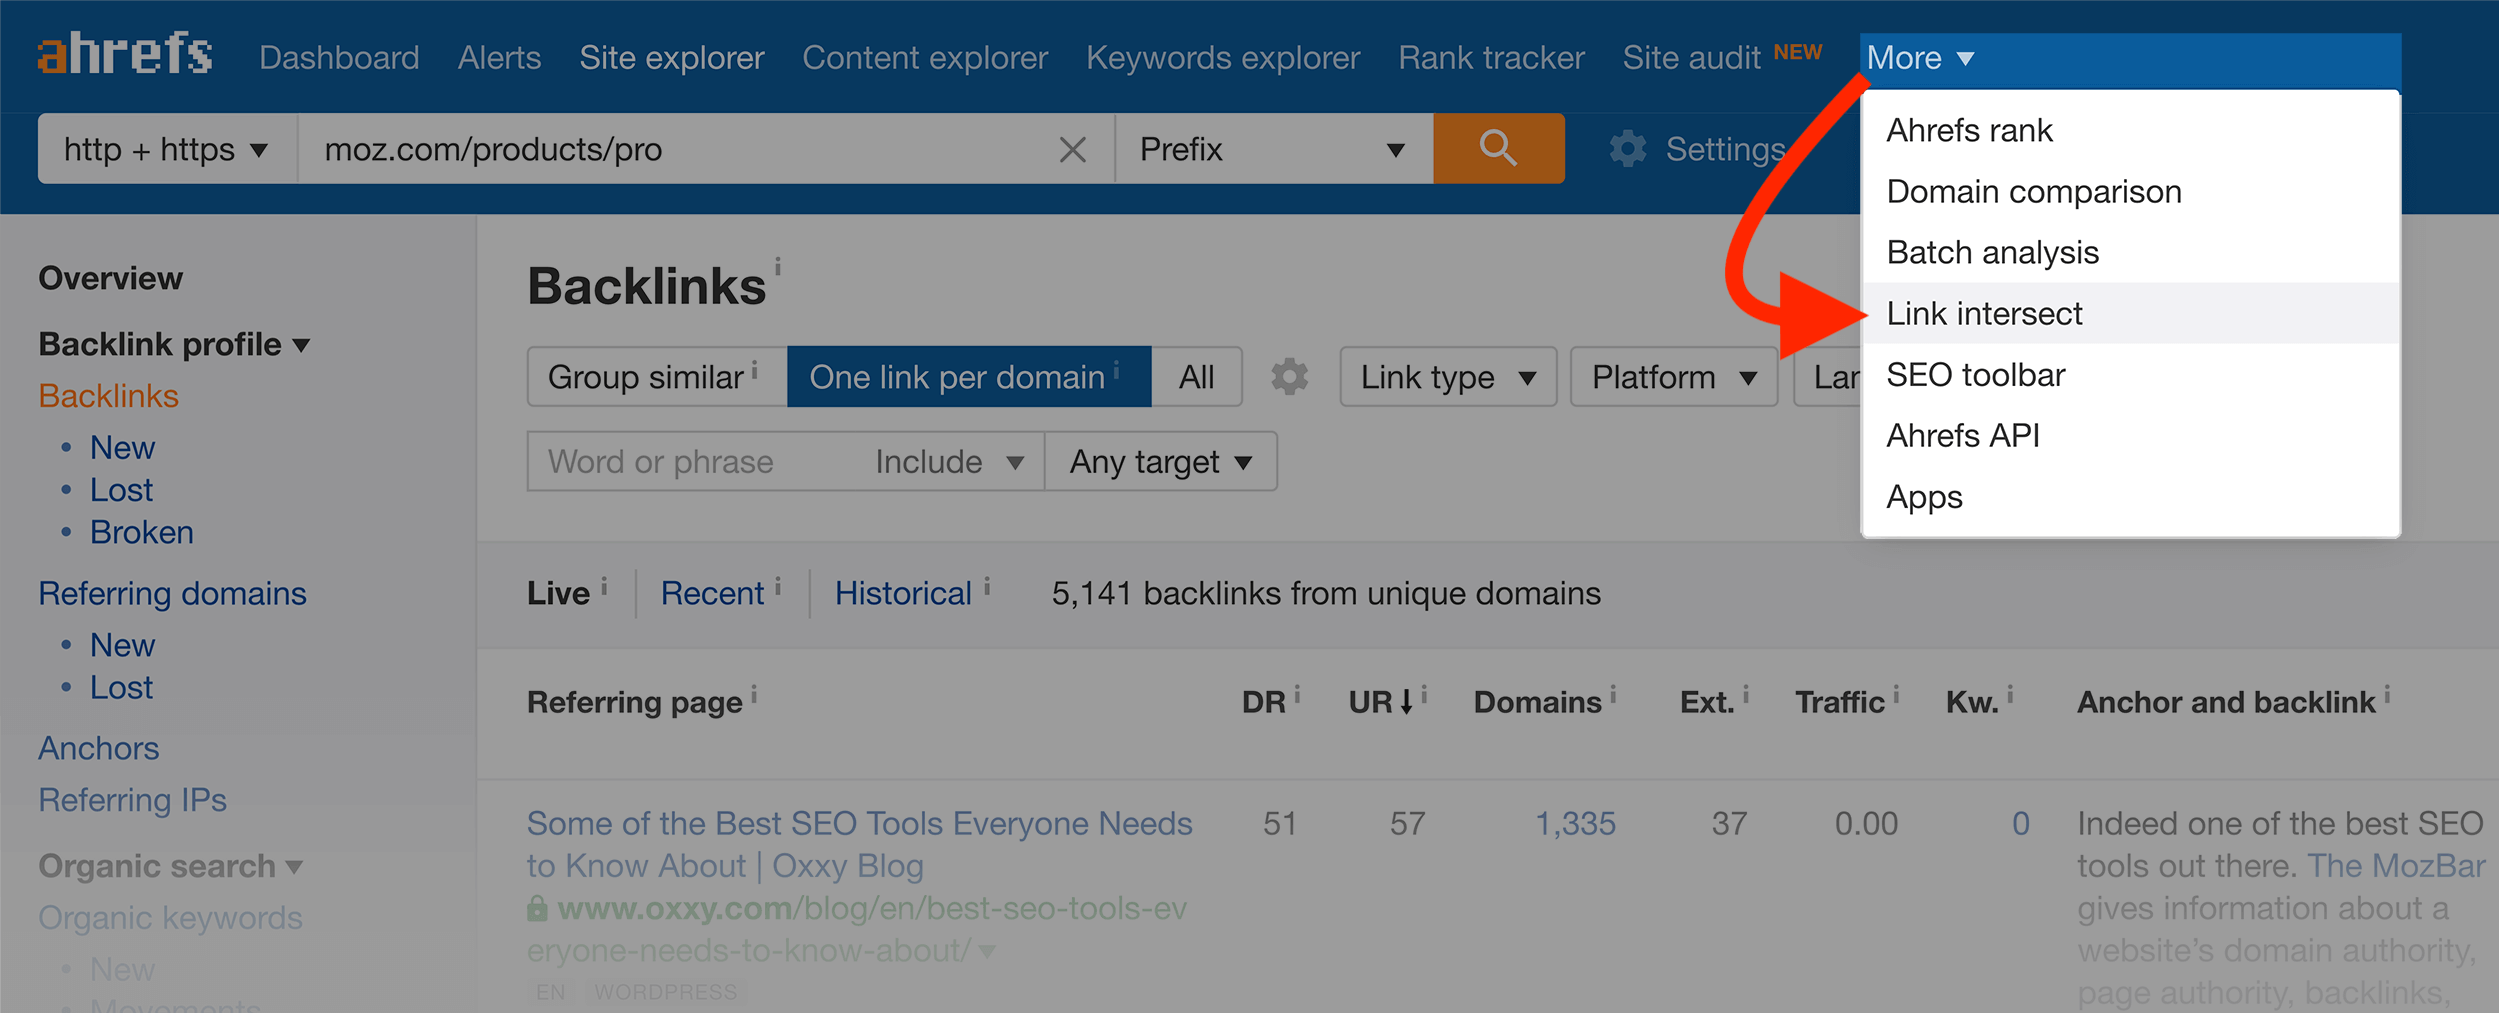Open New under Backlinks in sidebar
Viewport: 2499px width, 1013px height.
[122, 448]
